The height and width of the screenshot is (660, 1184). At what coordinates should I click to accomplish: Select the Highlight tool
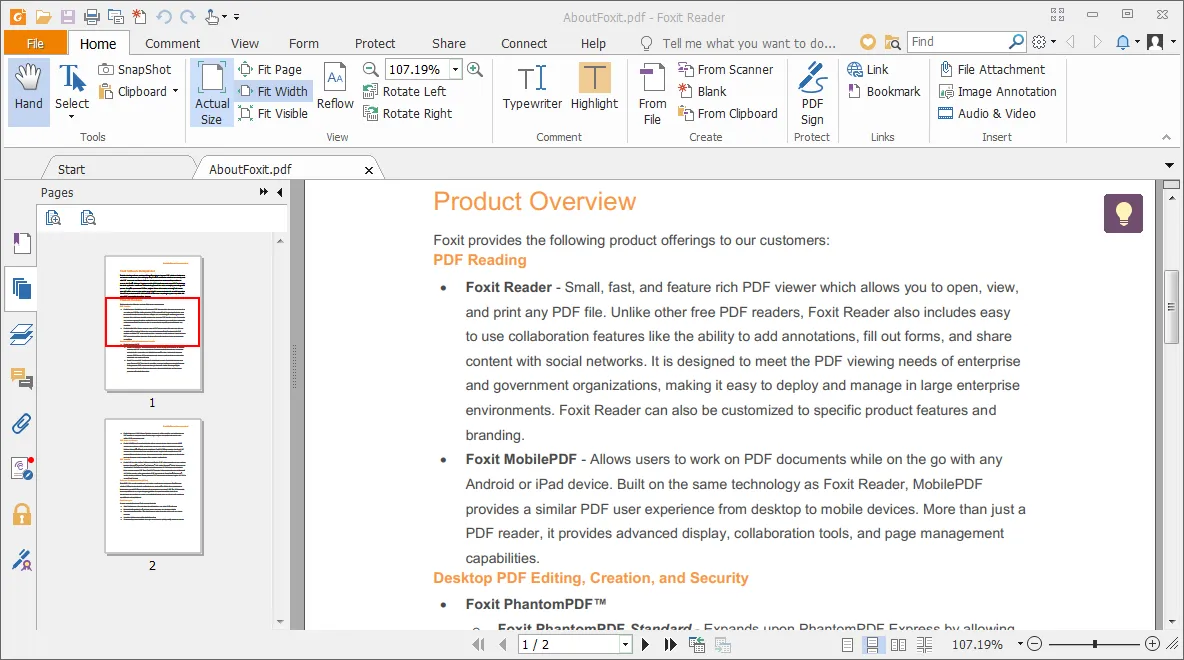coord(594,89)
